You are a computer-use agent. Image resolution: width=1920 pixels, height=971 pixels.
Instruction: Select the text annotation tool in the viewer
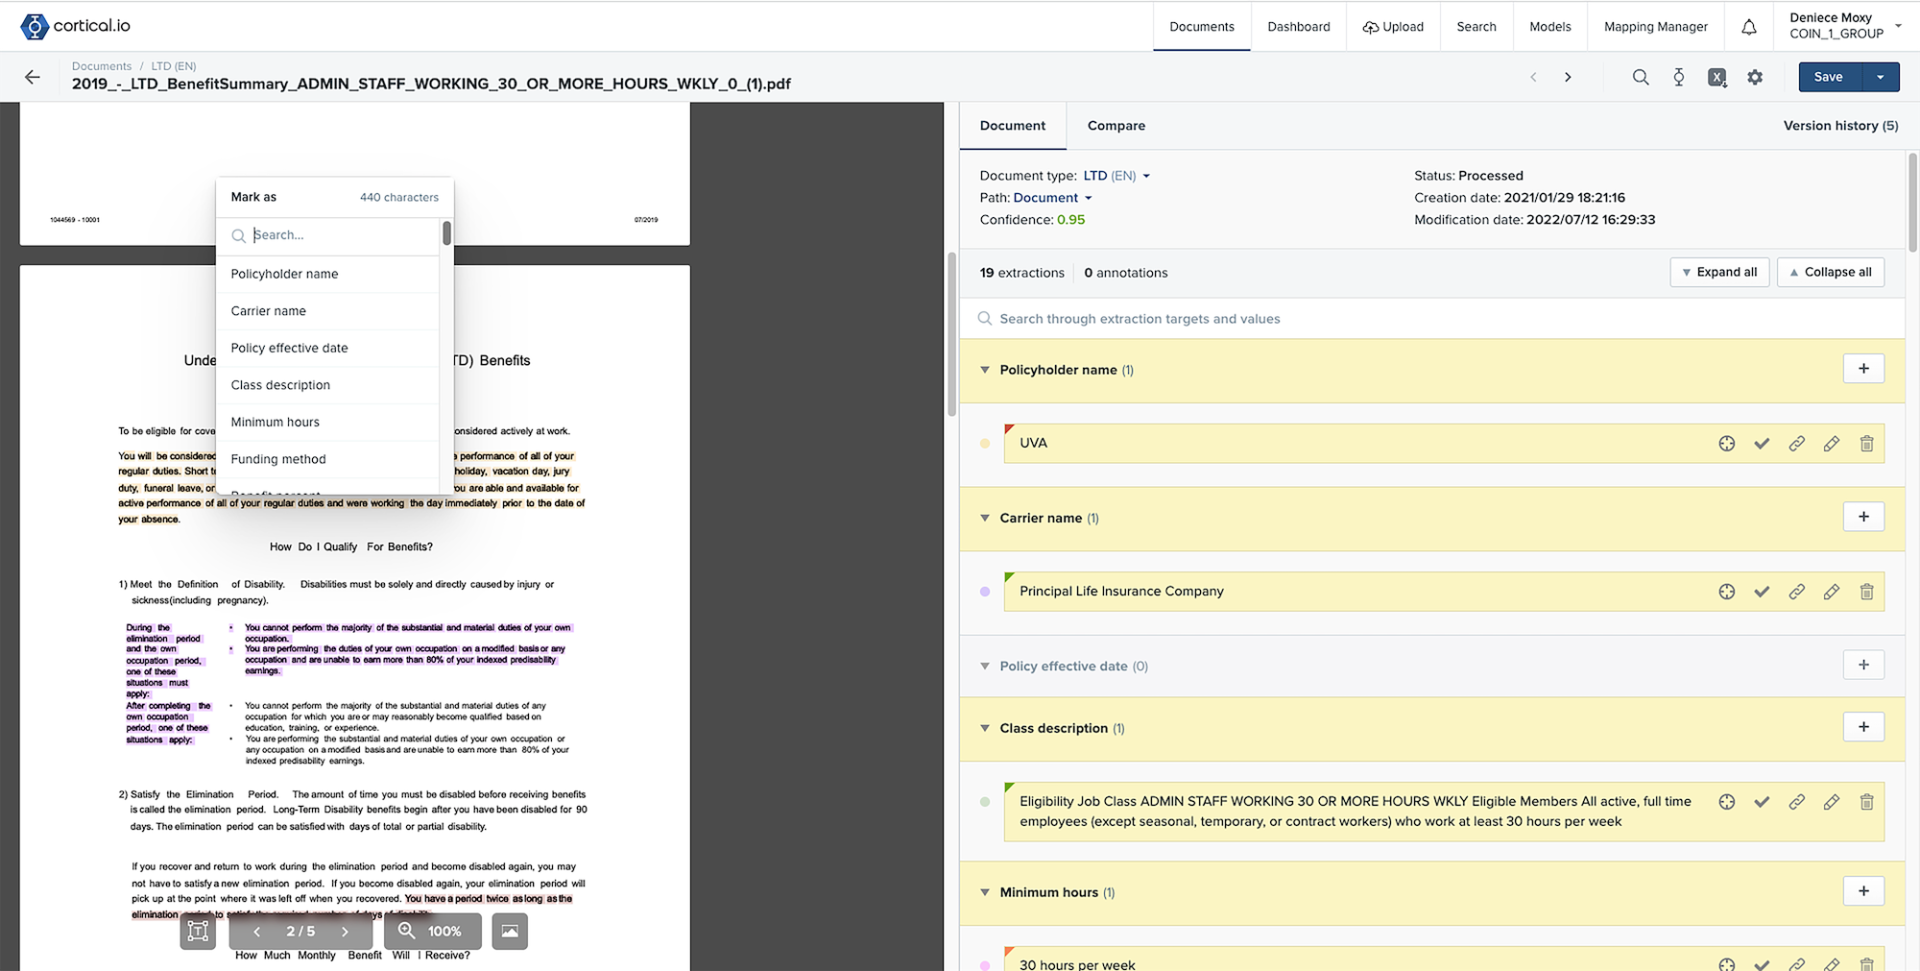click(x=197, y=931)
